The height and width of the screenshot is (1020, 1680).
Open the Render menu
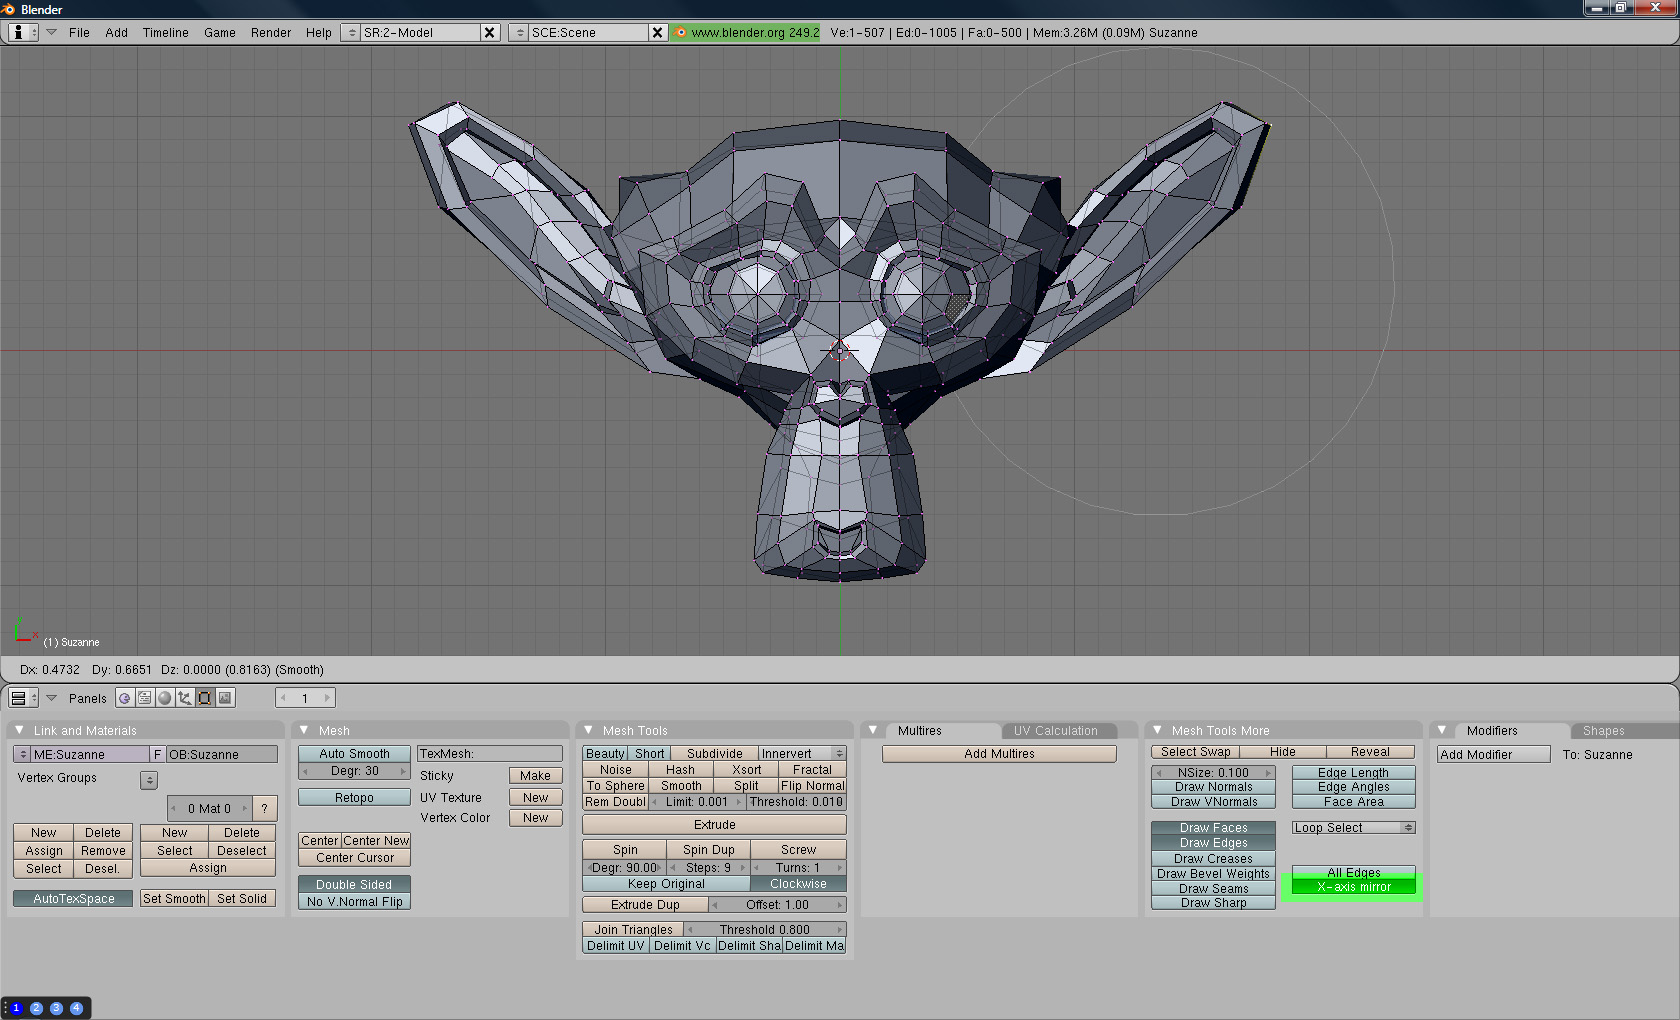pyautogui.click(x=271, y=32)
